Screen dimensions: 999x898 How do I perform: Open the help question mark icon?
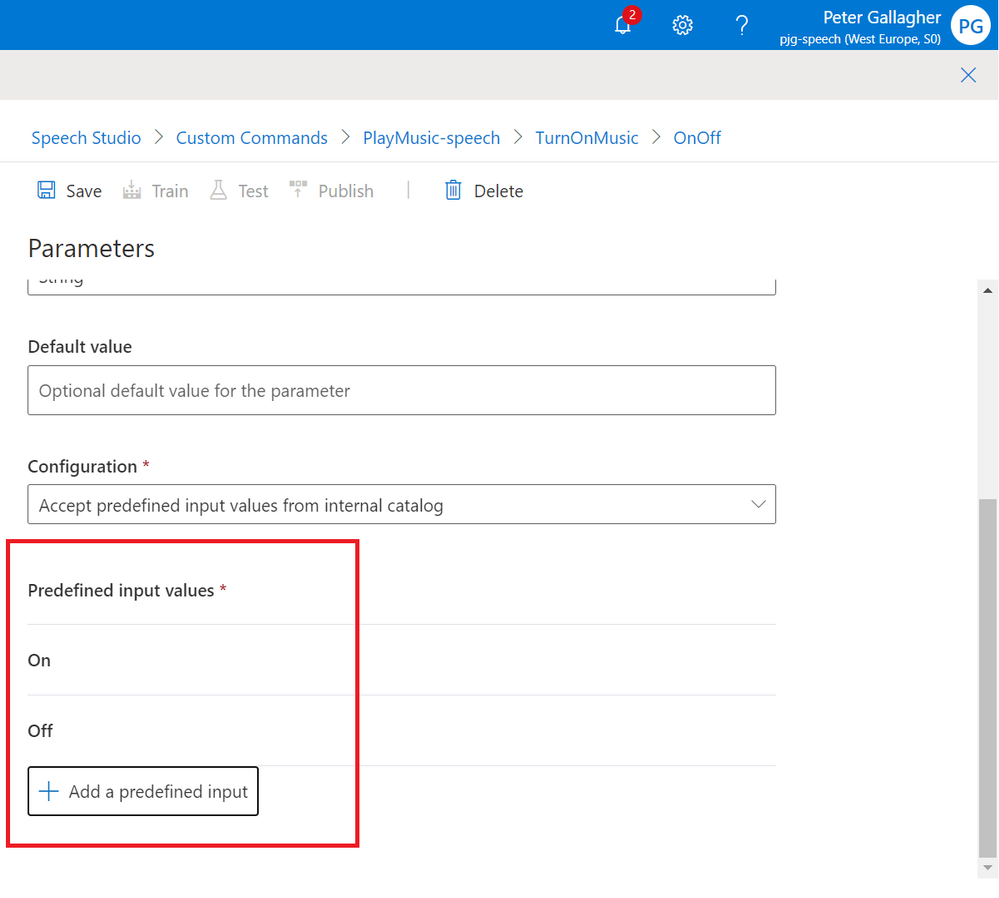point(742,25)
